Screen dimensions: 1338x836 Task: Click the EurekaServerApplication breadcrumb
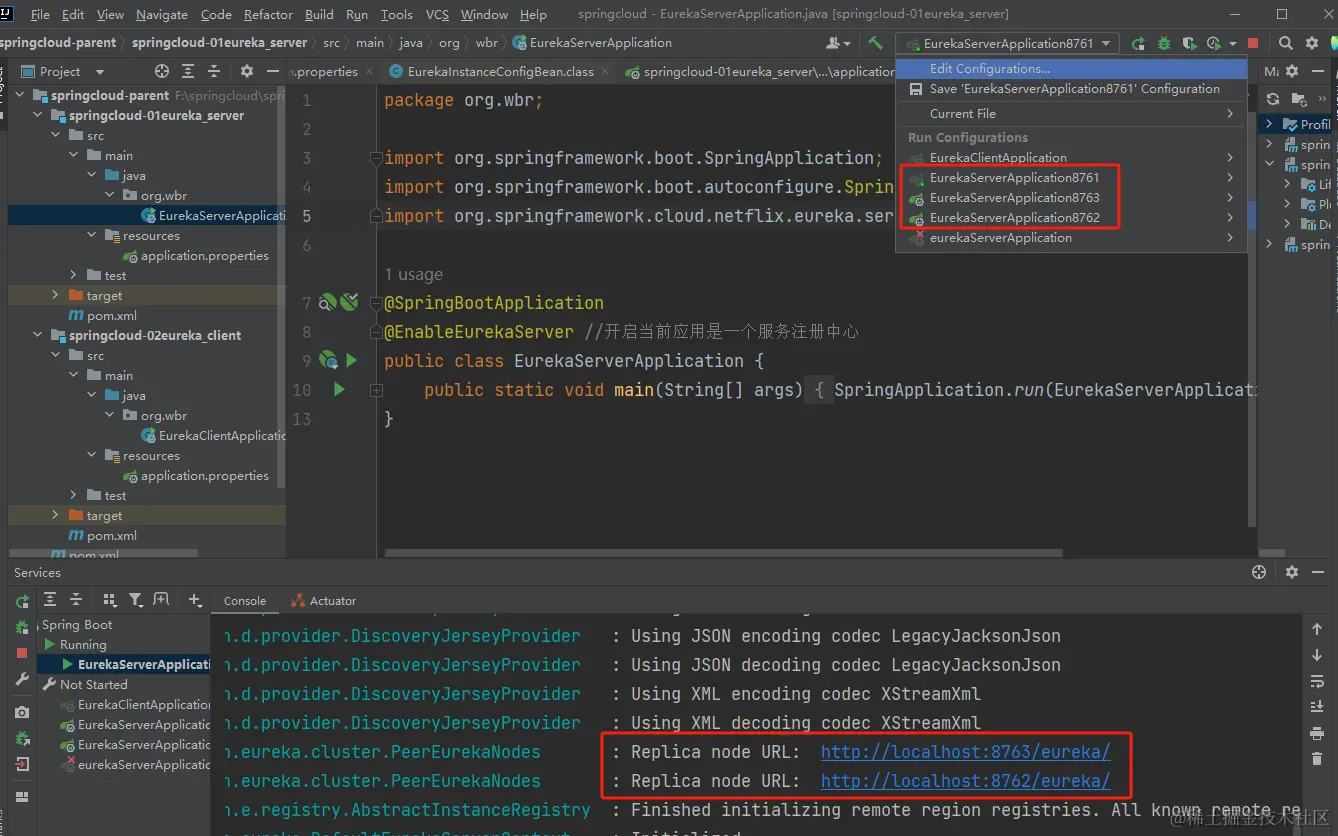tap(592, 43)
